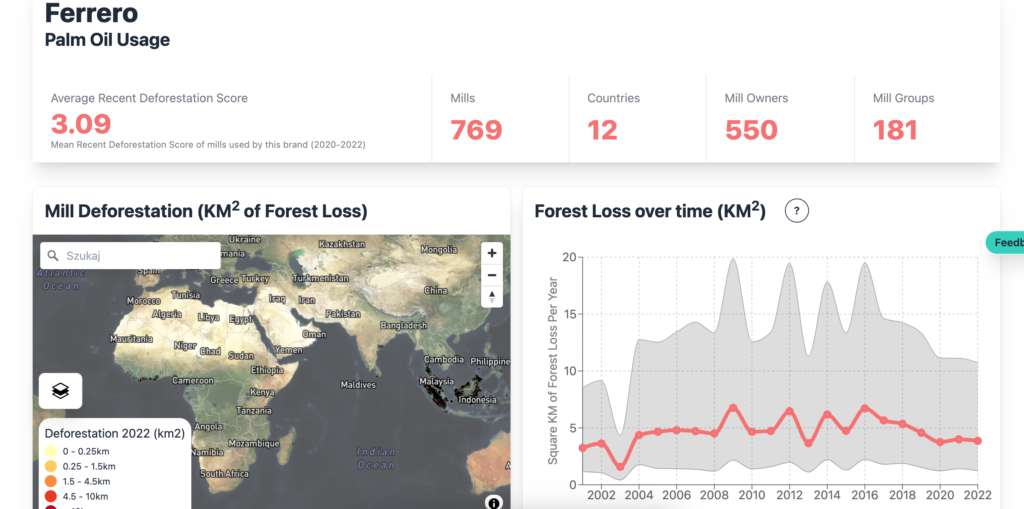1024x509 pixels.
Task: Click the 2012 data point on chart
Action: pyautogui.click(x=789, y=411)
